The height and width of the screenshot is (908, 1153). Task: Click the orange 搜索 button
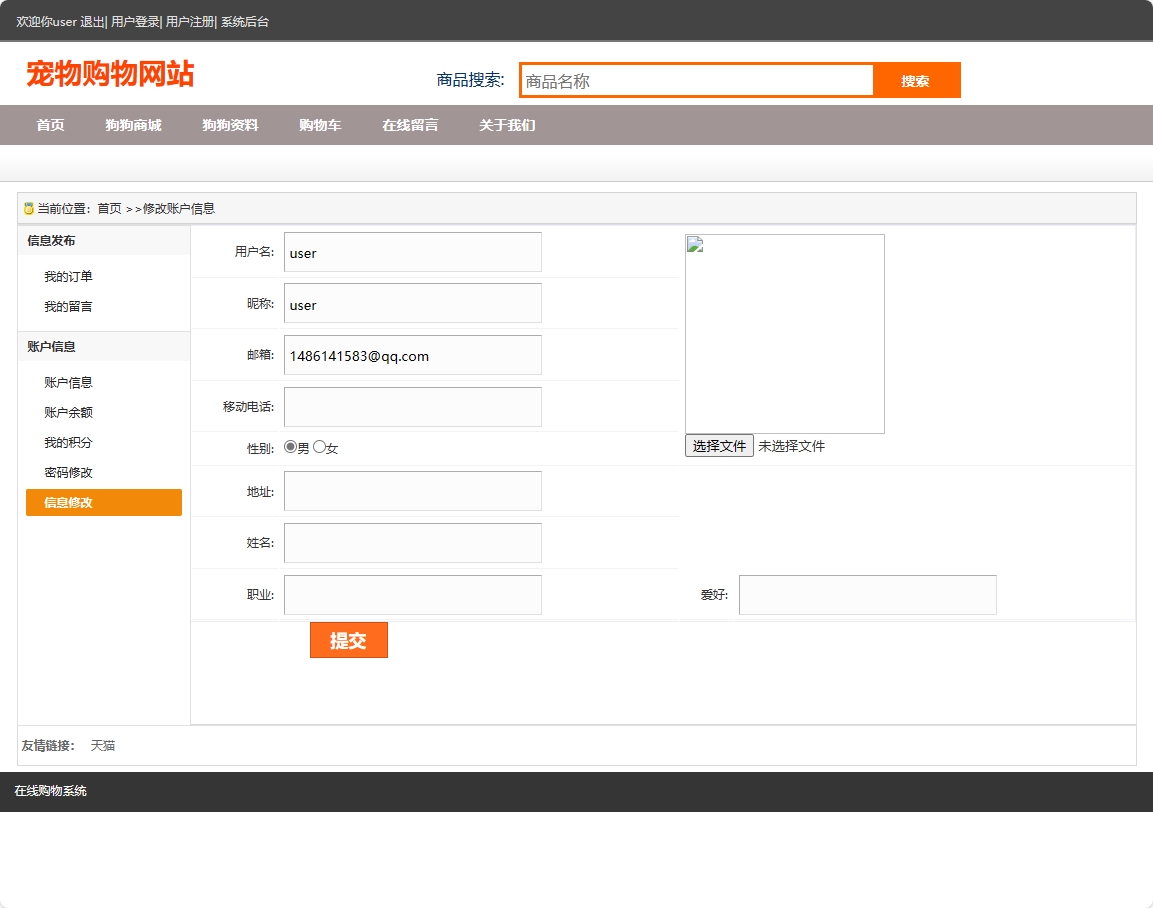916,81
